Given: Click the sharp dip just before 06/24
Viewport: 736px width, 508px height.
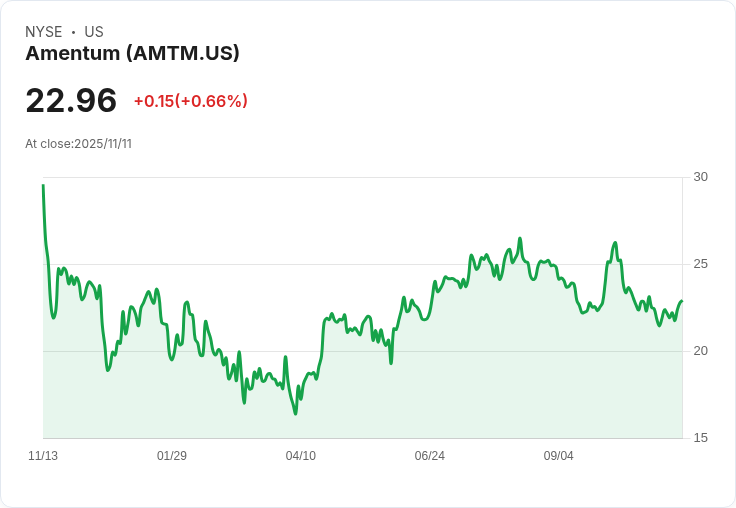Looking at the screenshot, I should coord(391,363).
